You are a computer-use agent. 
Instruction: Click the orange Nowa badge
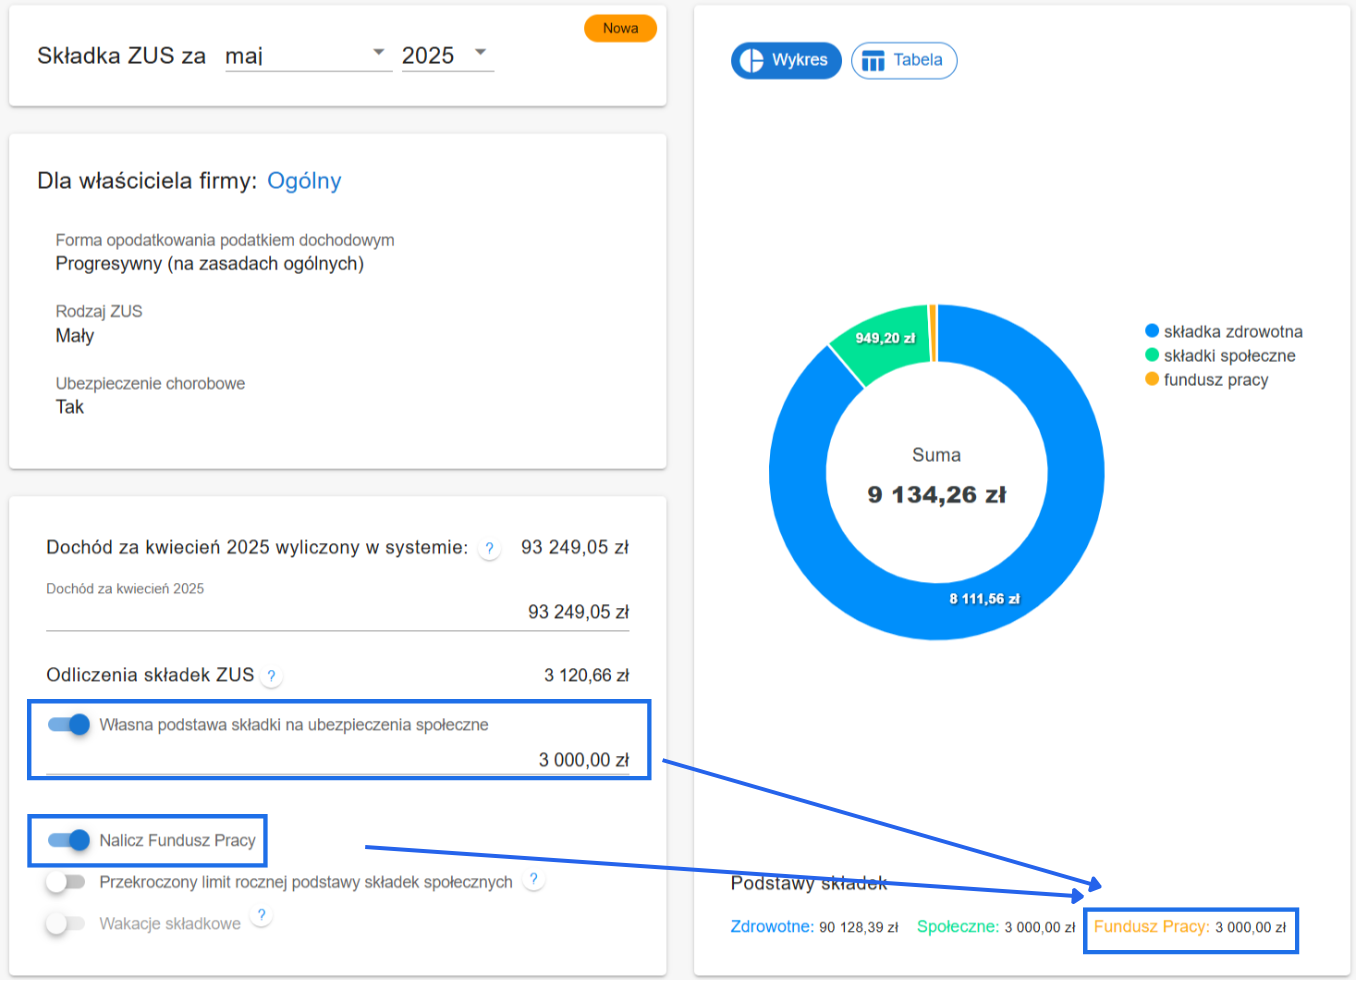(620, 28)
